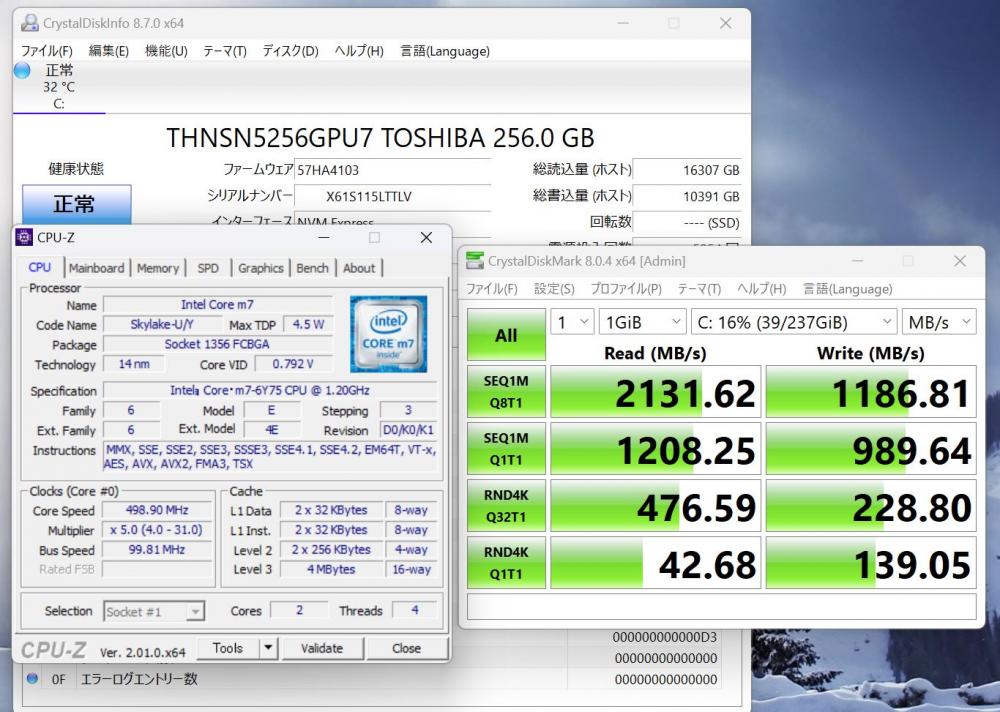Click the Intel Core m7 logo badge
The image size is (1000, 712).
pos(388,334)
